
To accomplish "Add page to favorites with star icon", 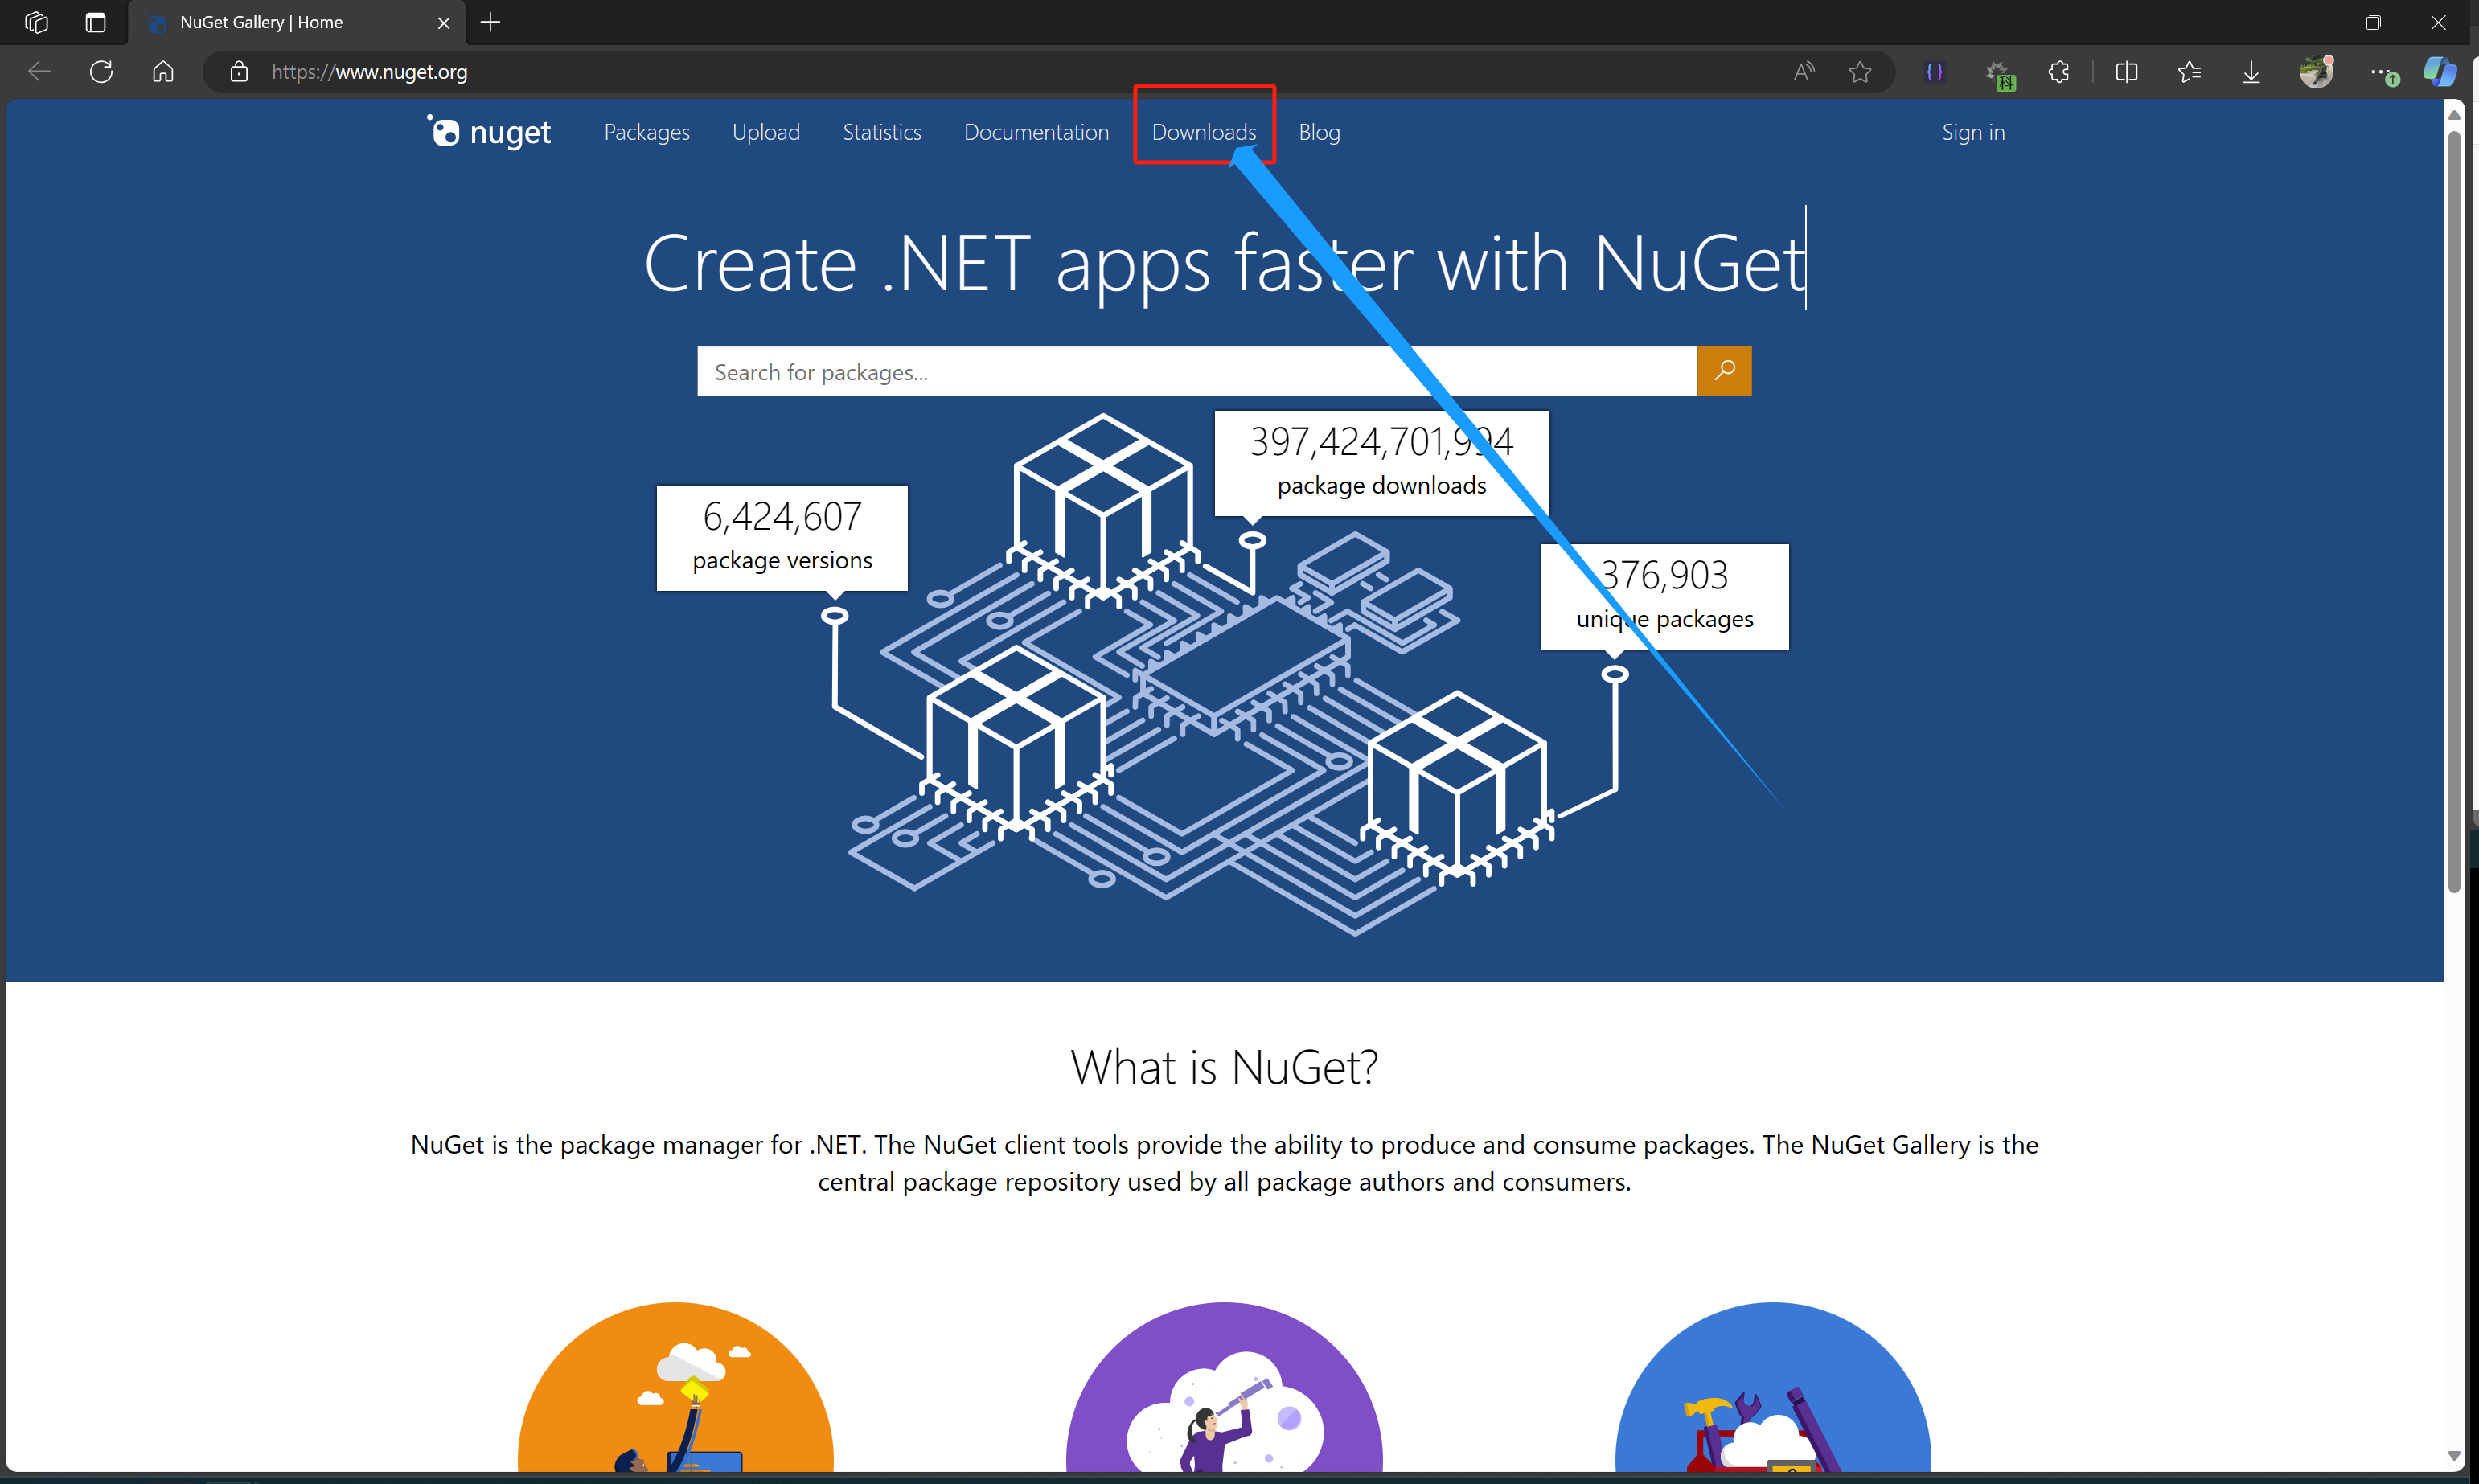I will coord(1860,72).
